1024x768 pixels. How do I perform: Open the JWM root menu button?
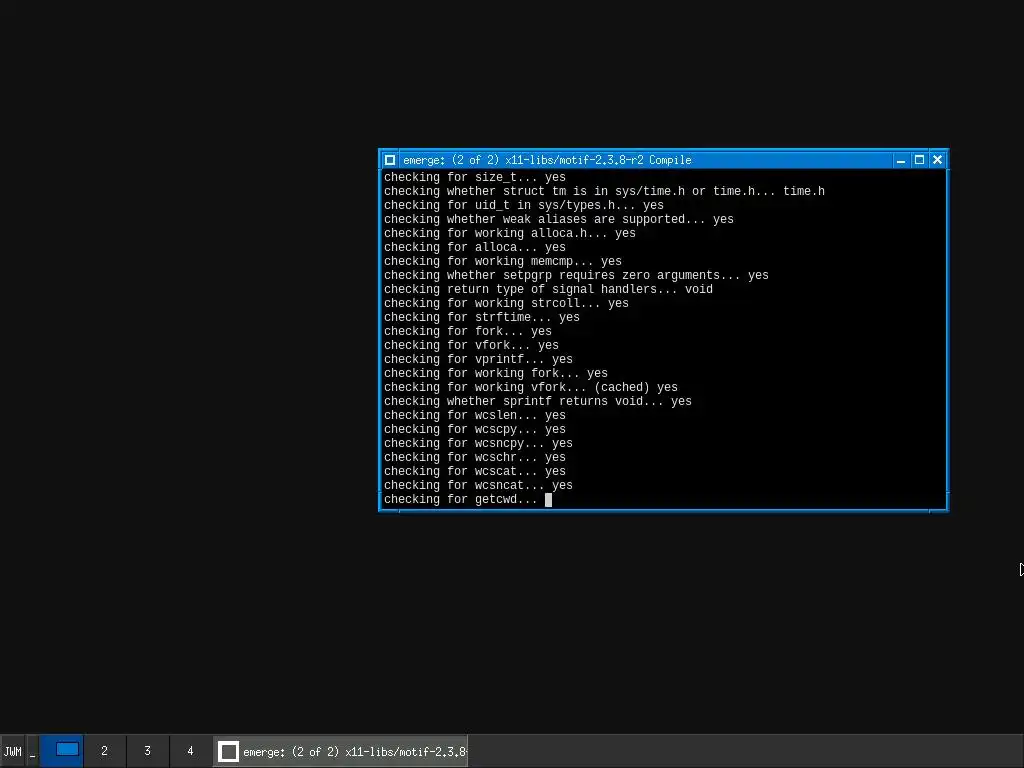click(x=12, y=752)
